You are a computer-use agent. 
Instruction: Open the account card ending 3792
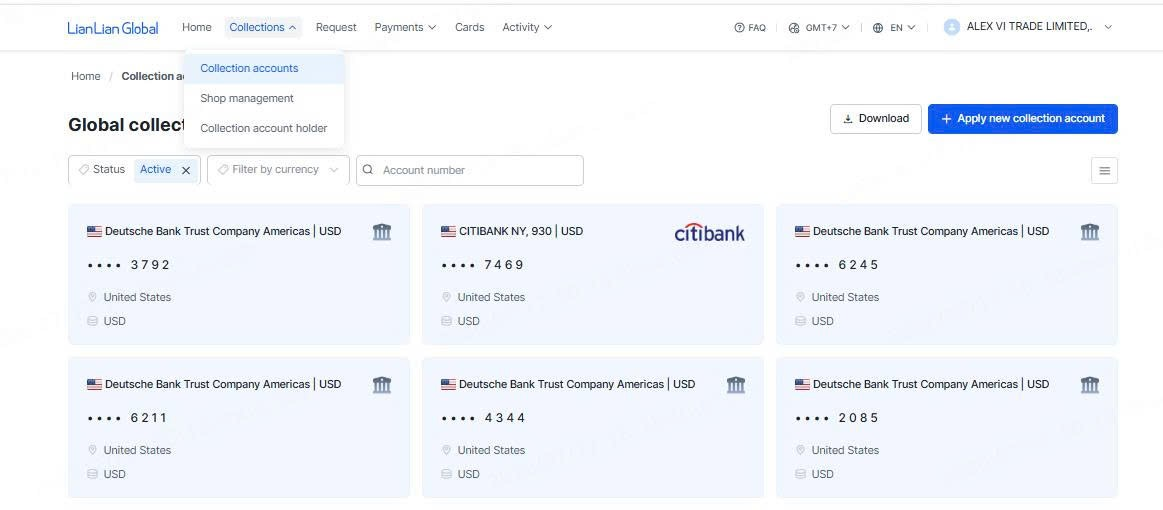pos(239,274)
